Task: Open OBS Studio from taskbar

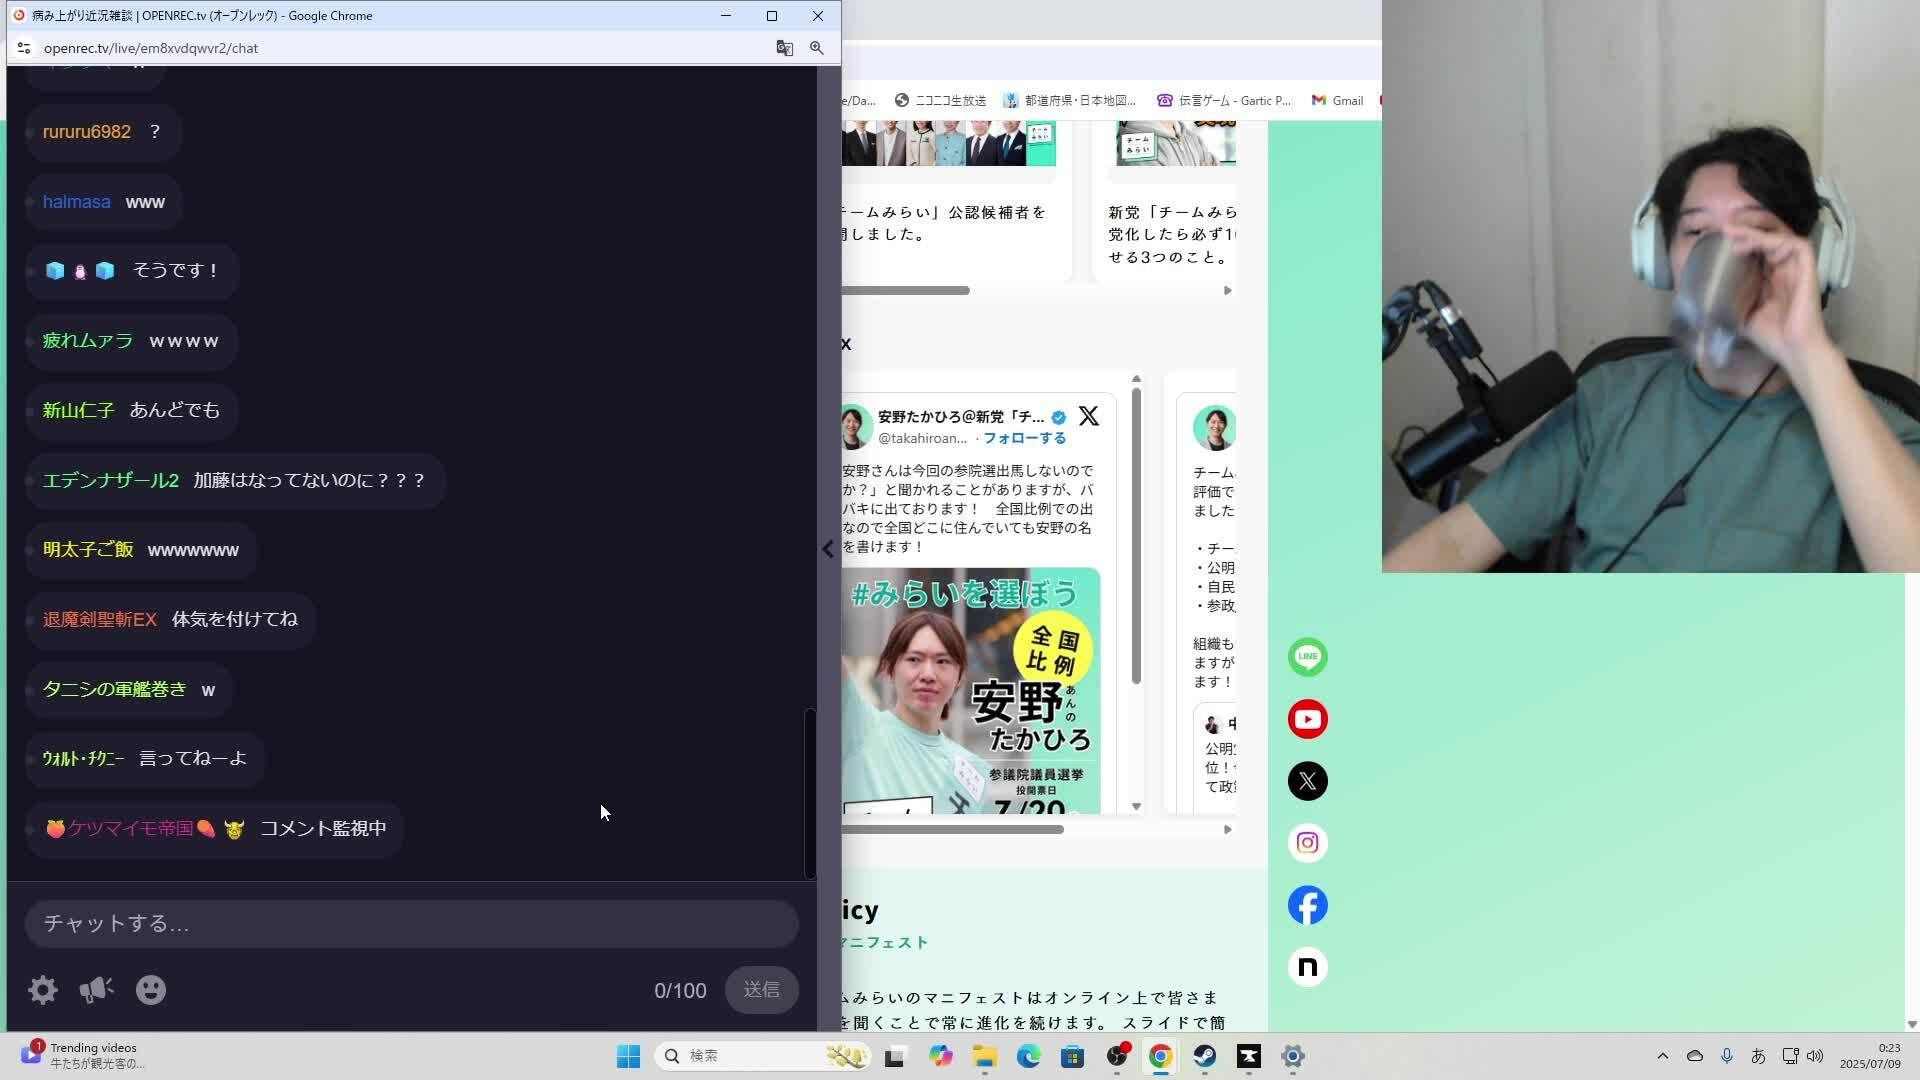Action: [1117, 1056]
